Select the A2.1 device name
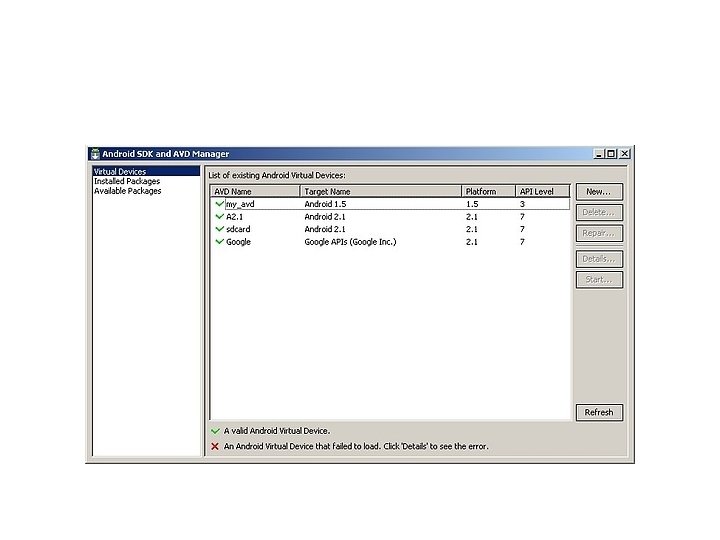Viewport: 720px width, 540px height. point(235,217)
